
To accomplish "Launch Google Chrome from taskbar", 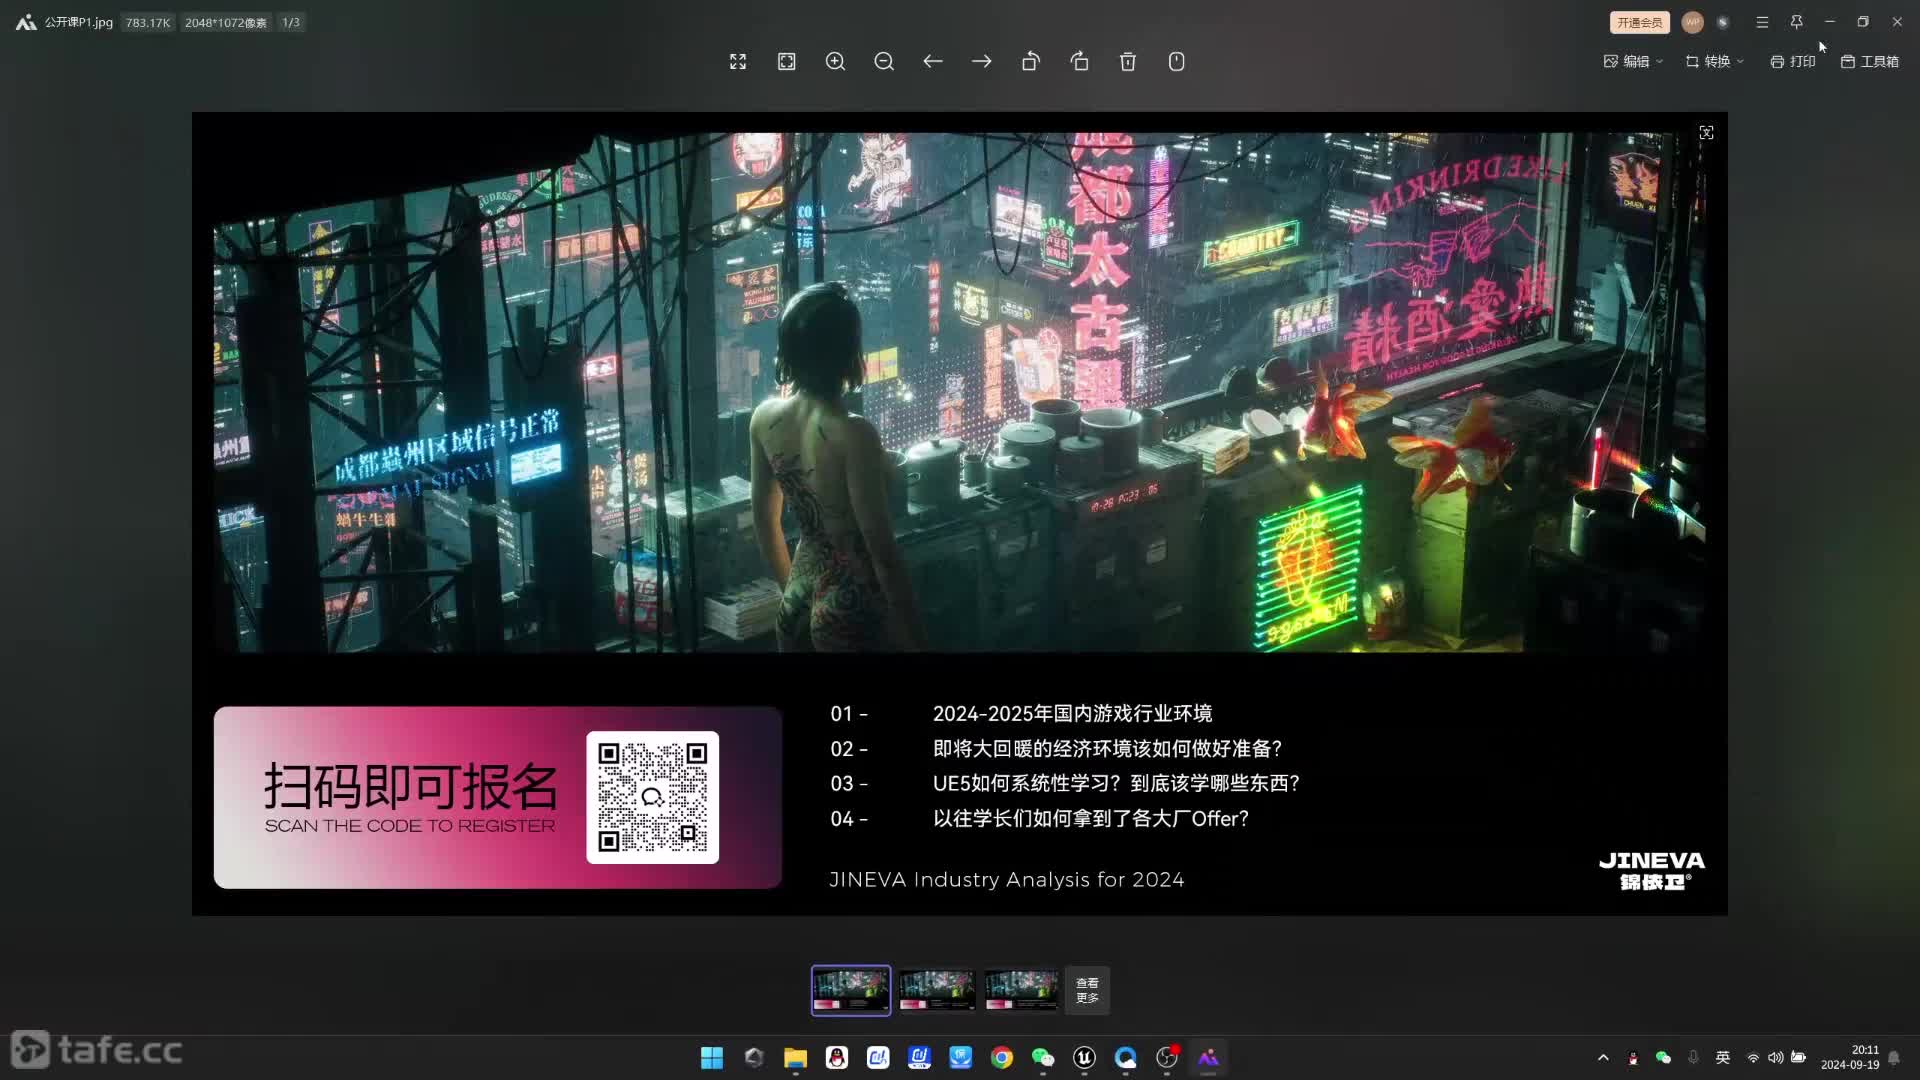I will (x=1002, y=1058).
